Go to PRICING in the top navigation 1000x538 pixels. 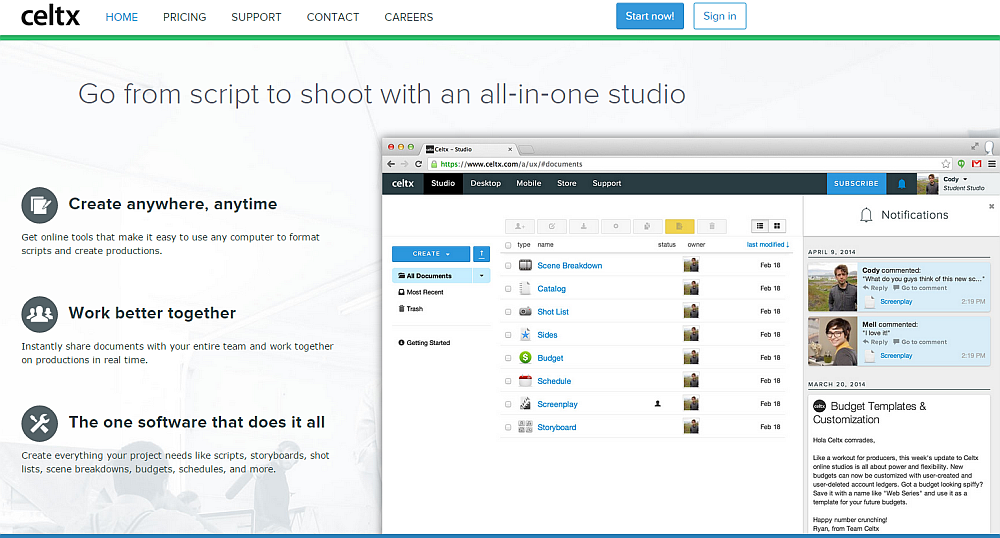[184, 17]
